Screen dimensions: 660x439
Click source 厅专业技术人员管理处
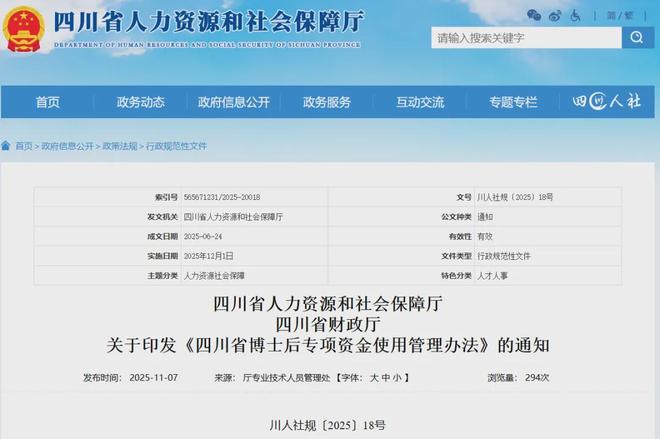[286, 378]
